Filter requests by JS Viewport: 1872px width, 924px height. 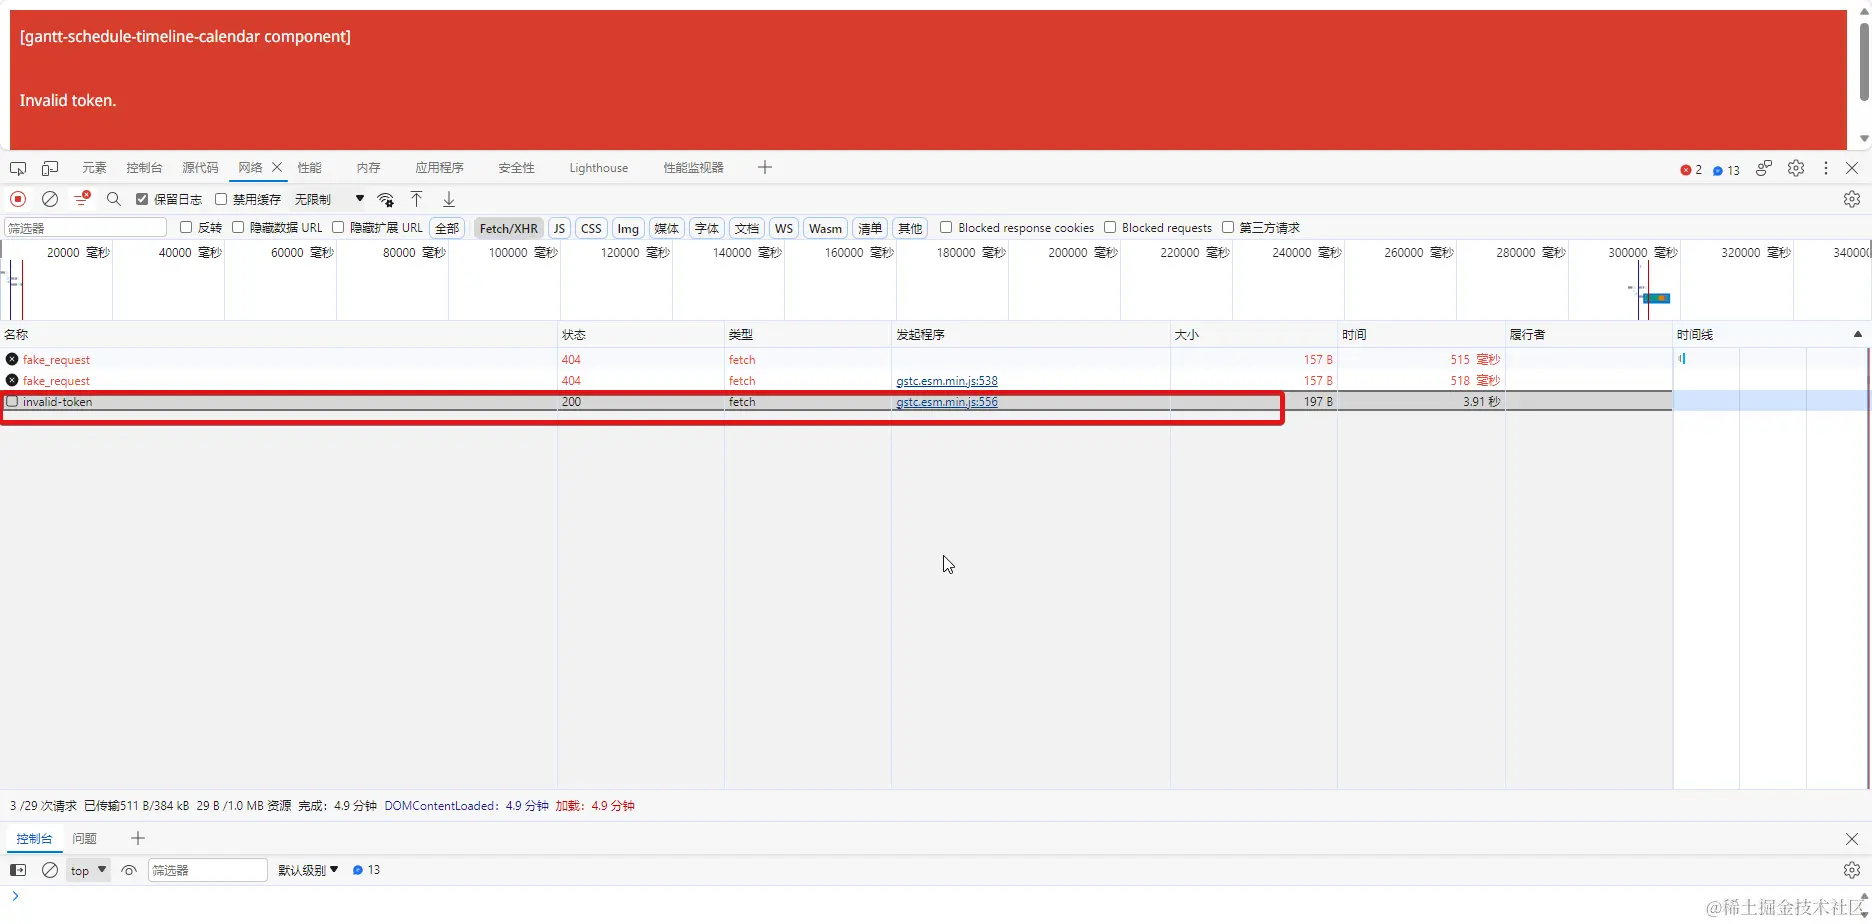[559, 228]
